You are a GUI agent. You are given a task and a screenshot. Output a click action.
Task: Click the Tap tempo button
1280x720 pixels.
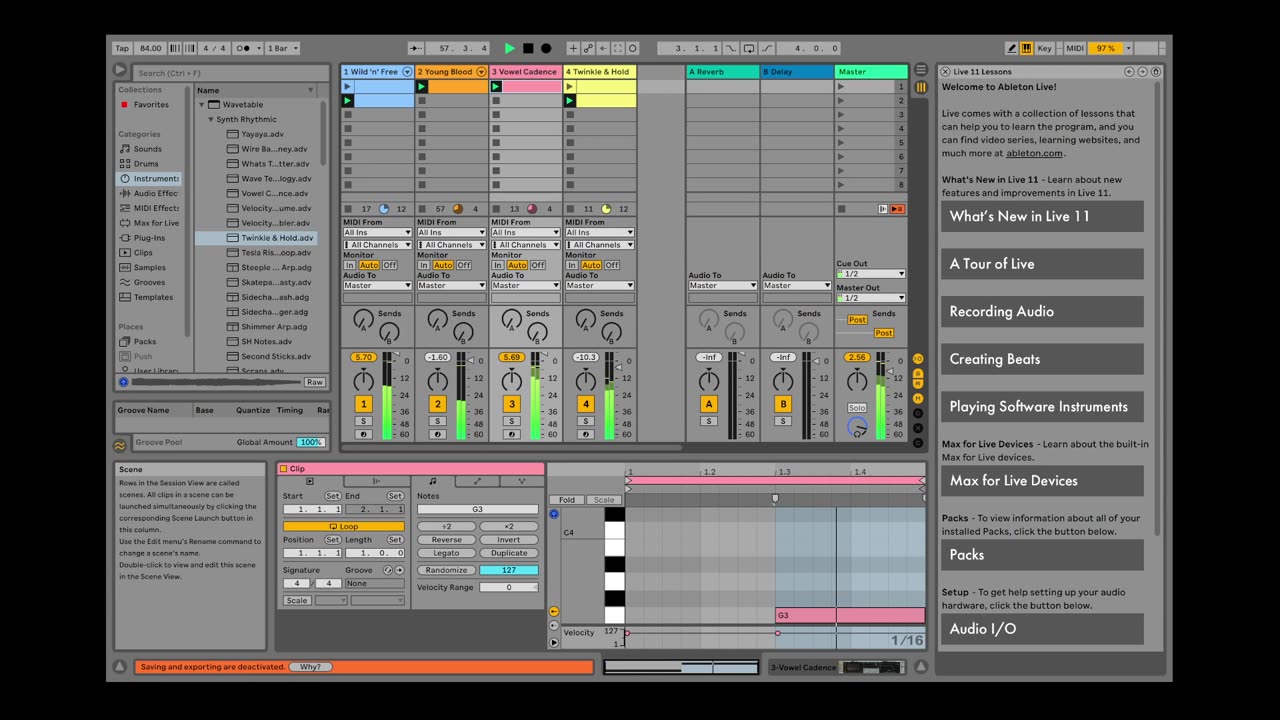click(122, 48)
